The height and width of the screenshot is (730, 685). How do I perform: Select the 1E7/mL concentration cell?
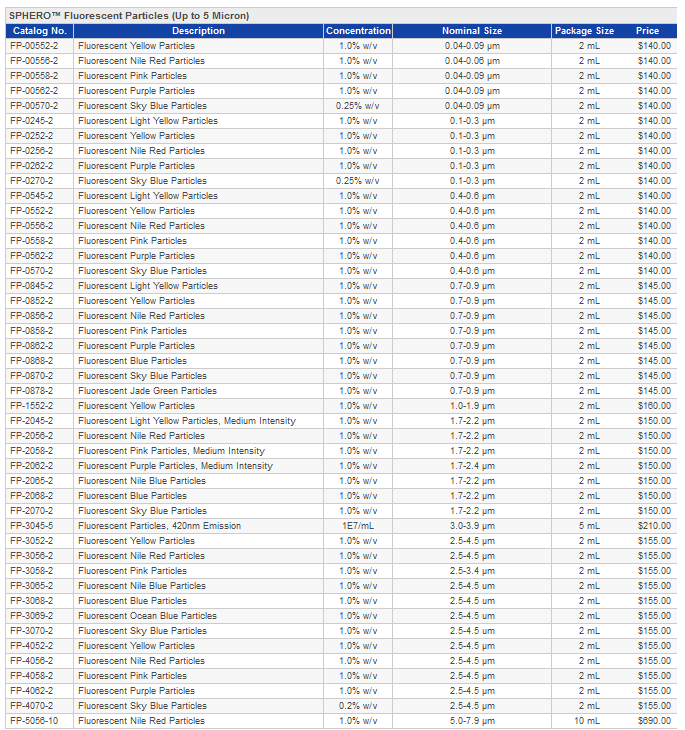[358, 526]
